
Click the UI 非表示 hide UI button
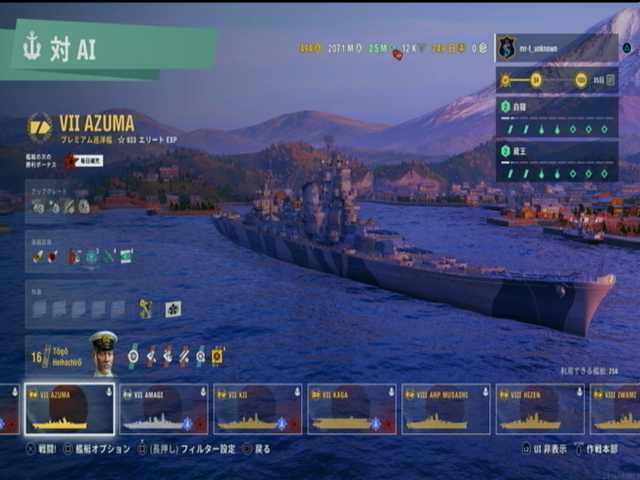tap(544, 449)
